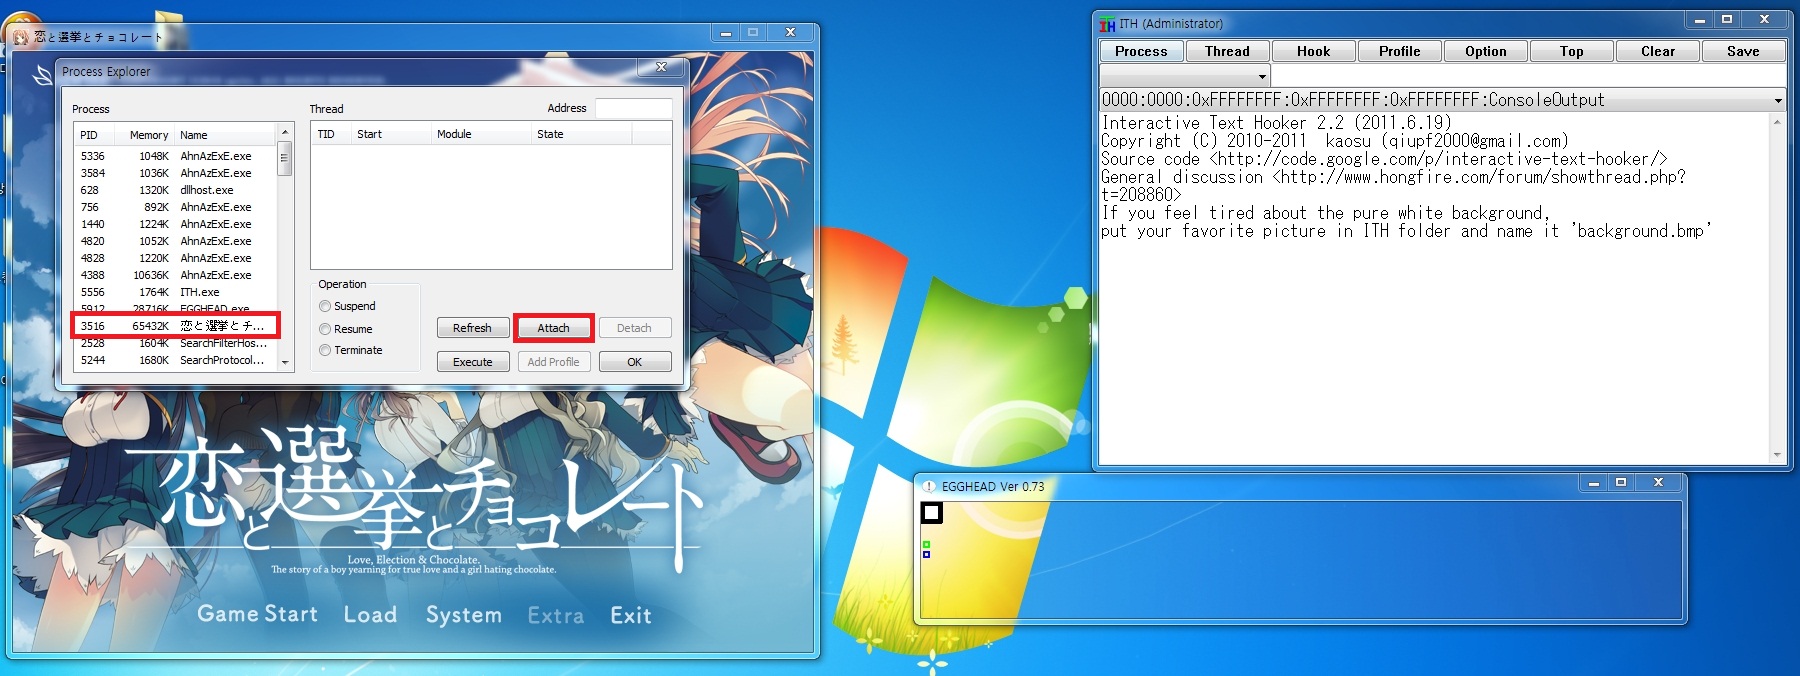
Task: Click the large black square in EGGHEAD
Action: 931,513
